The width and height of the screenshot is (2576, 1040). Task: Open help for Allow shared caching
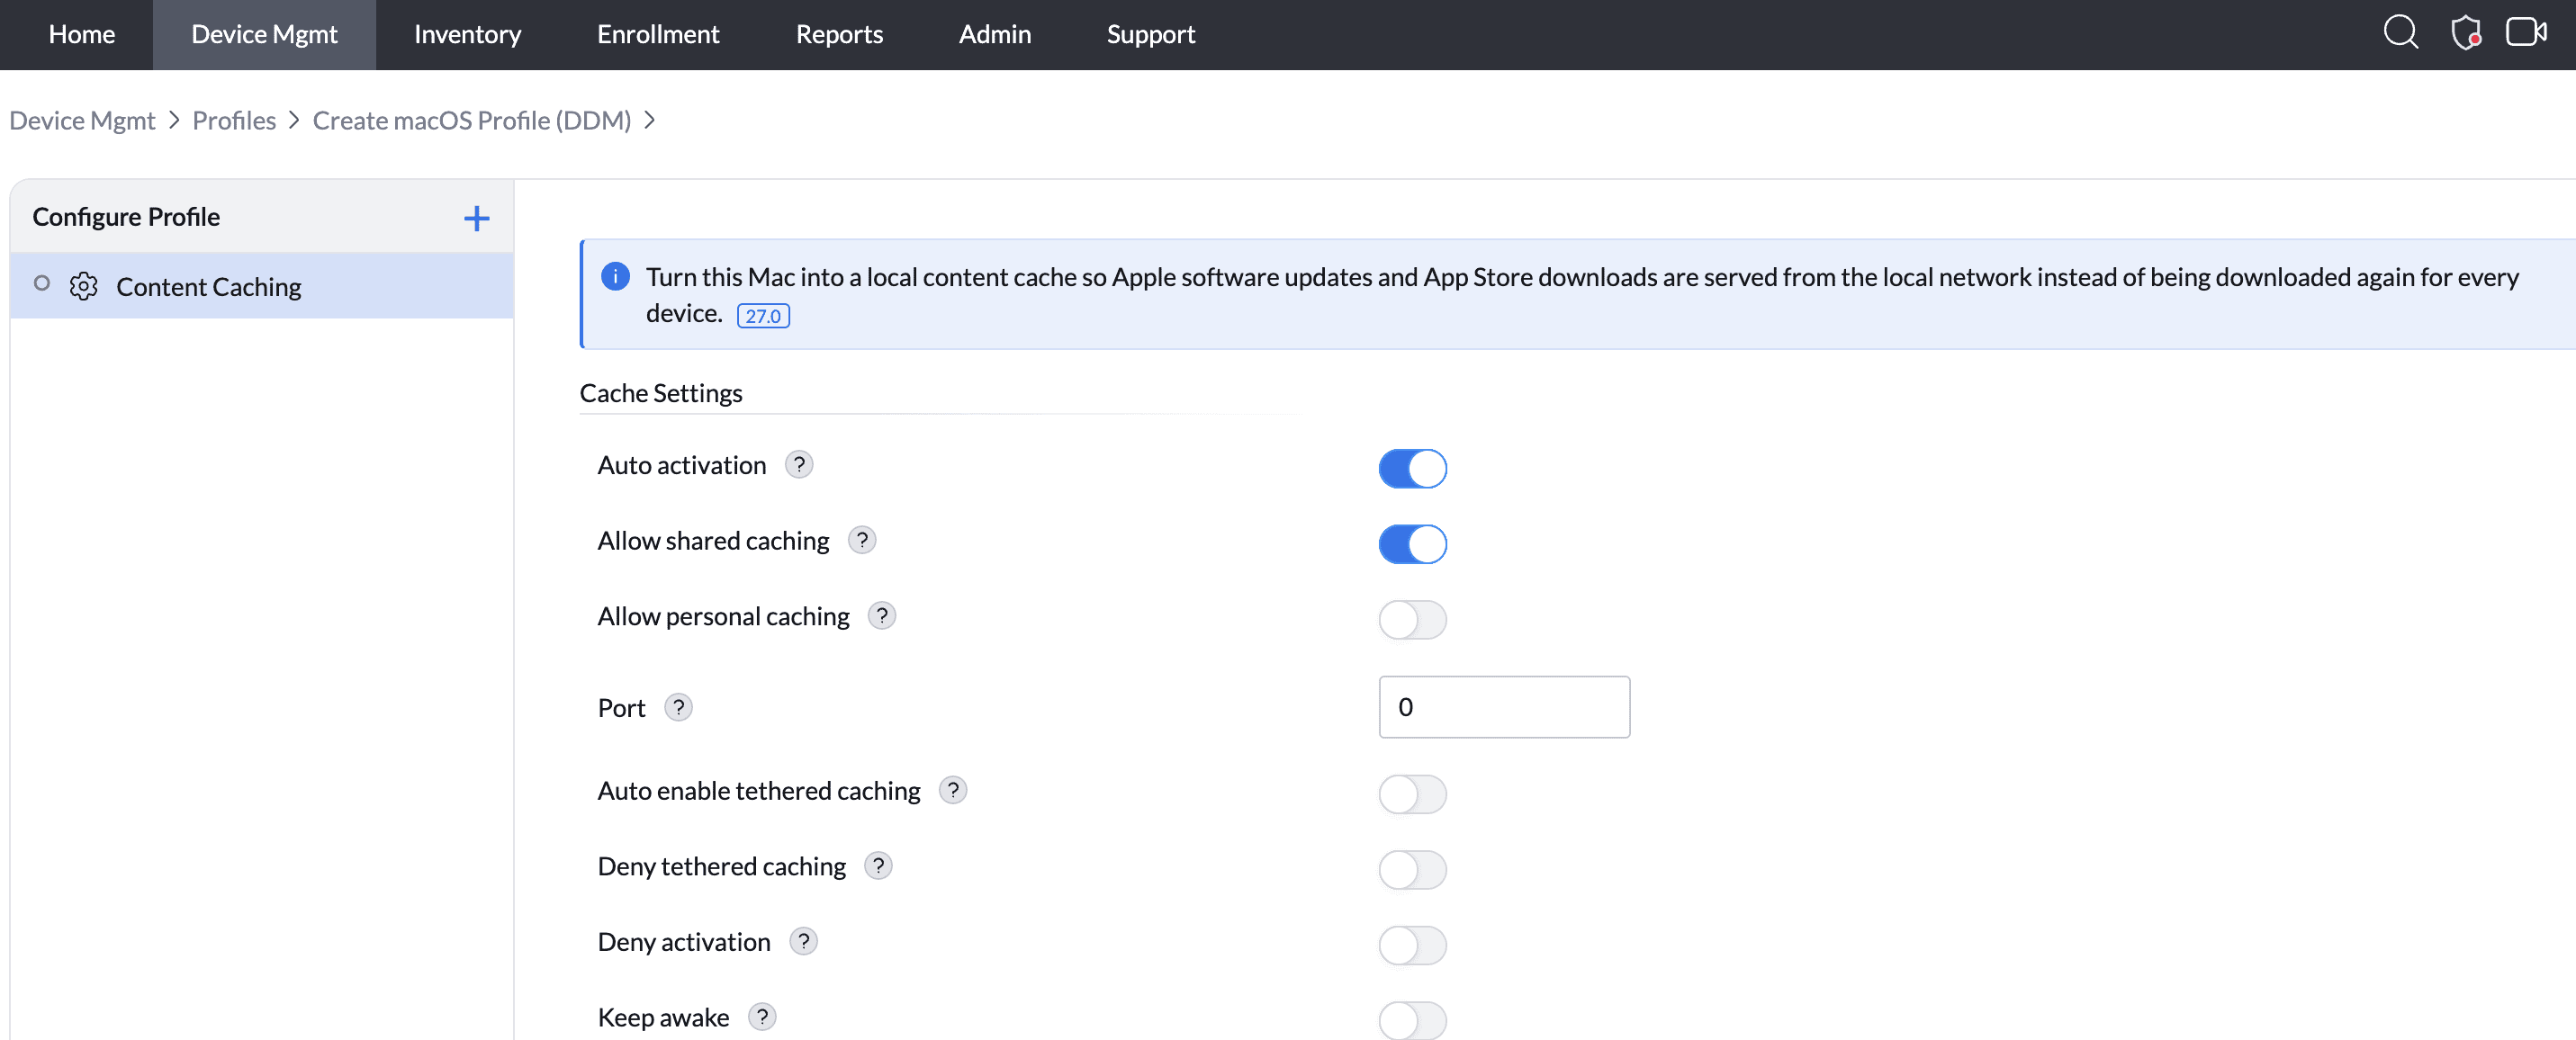click(862, 540)
